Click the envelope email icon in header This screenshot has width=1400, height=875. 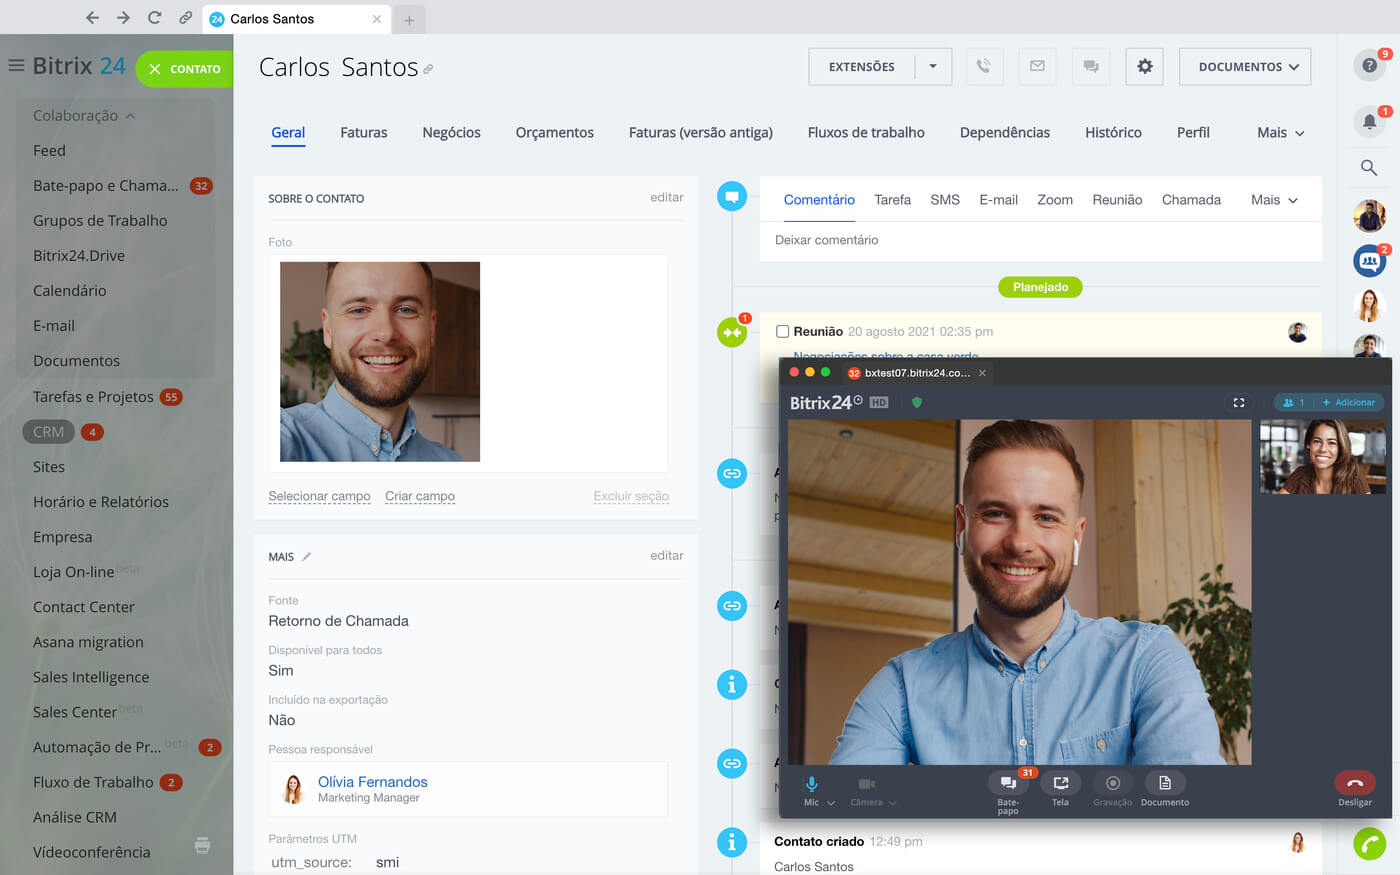click(x=1037, y=67)
